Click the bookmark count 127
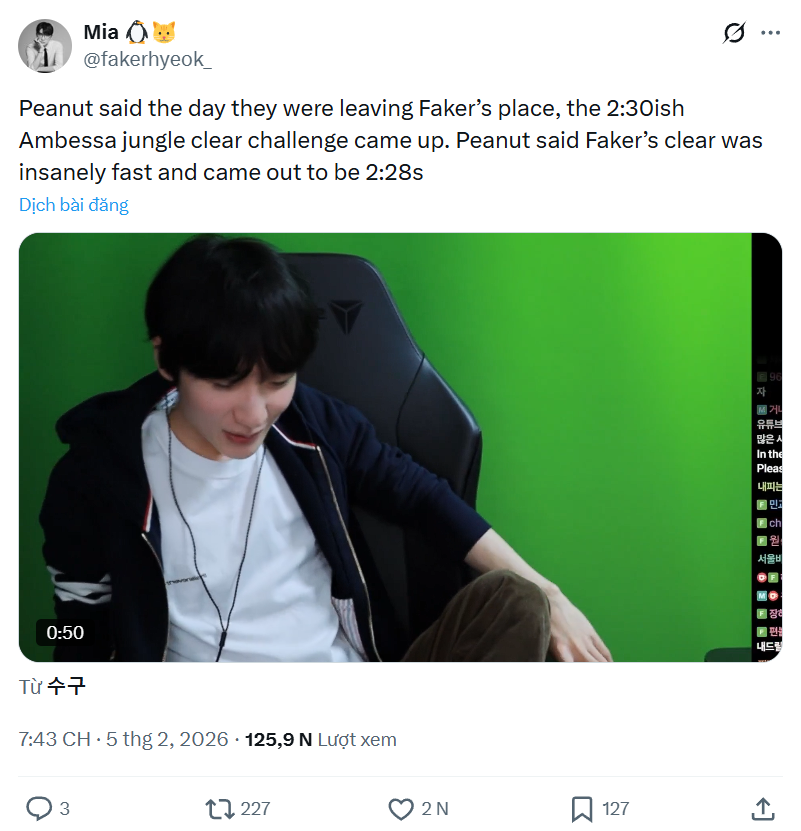This screenshot has width=801, height=831. tap(616, 808)
